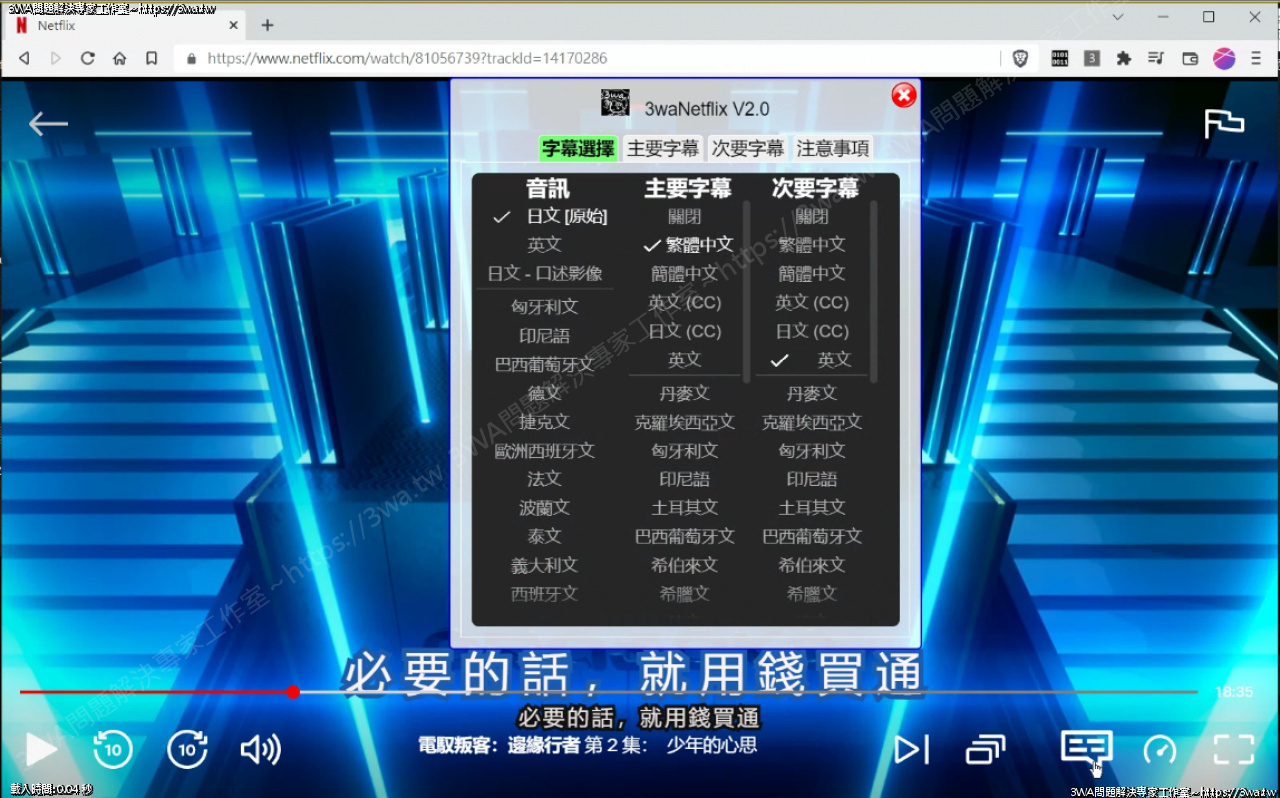Choose 匈牙利文 audio option
Viewport: 1280px width, 798px height.
(x=544, y=306)
